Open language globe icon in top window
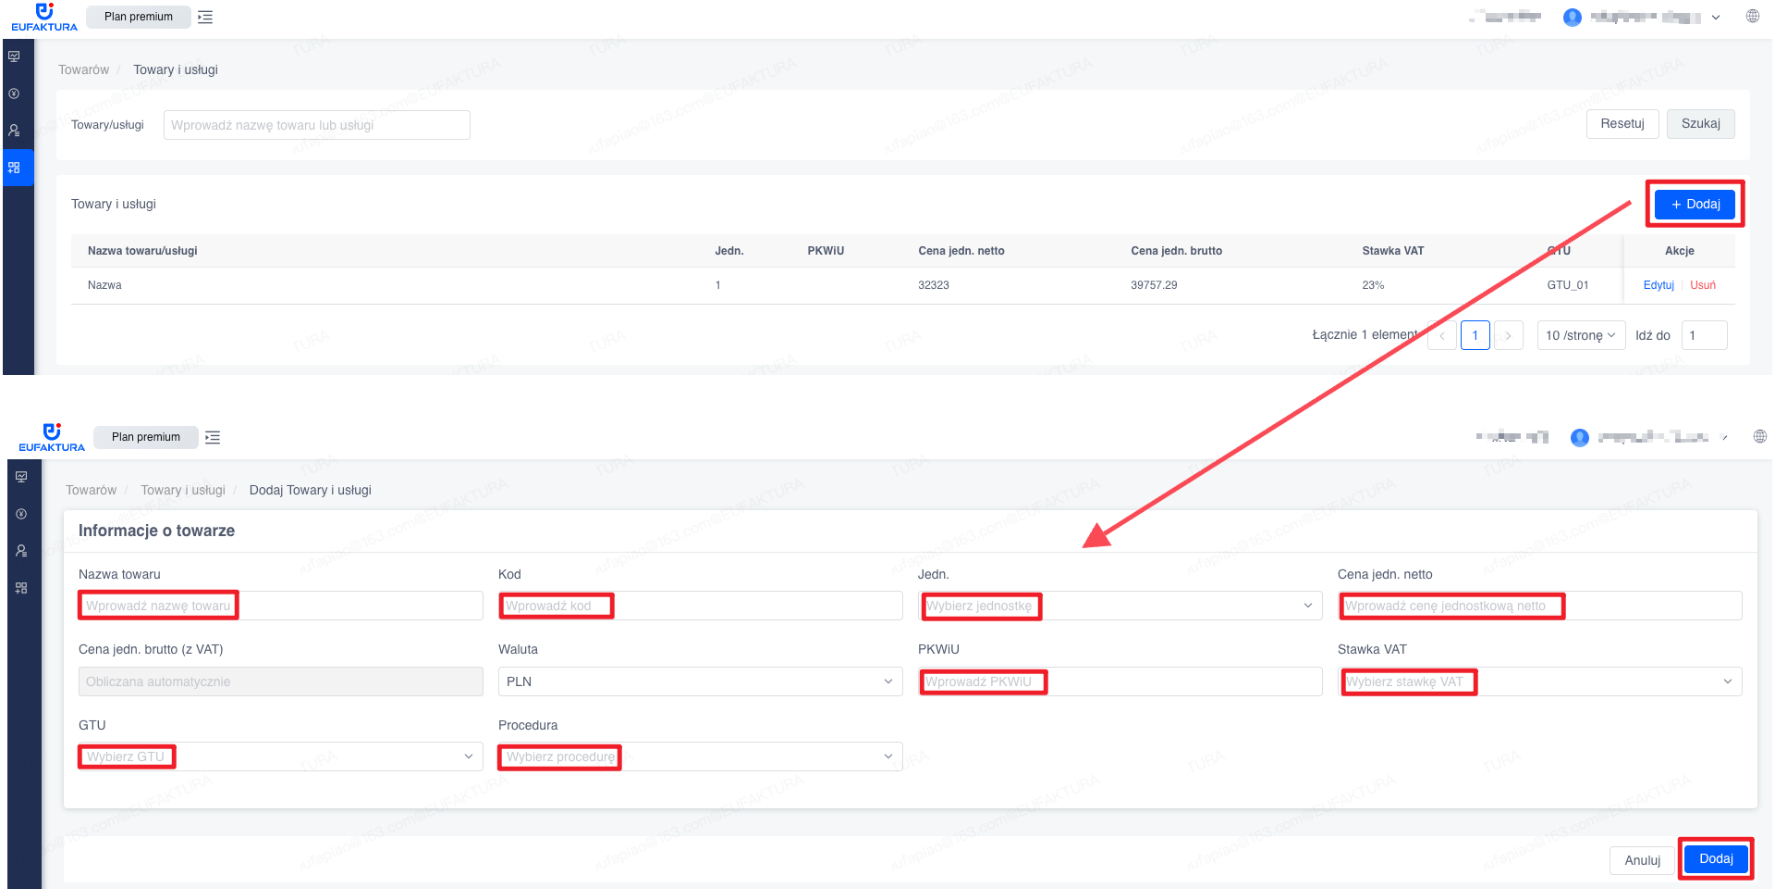 click(1752, 16)
